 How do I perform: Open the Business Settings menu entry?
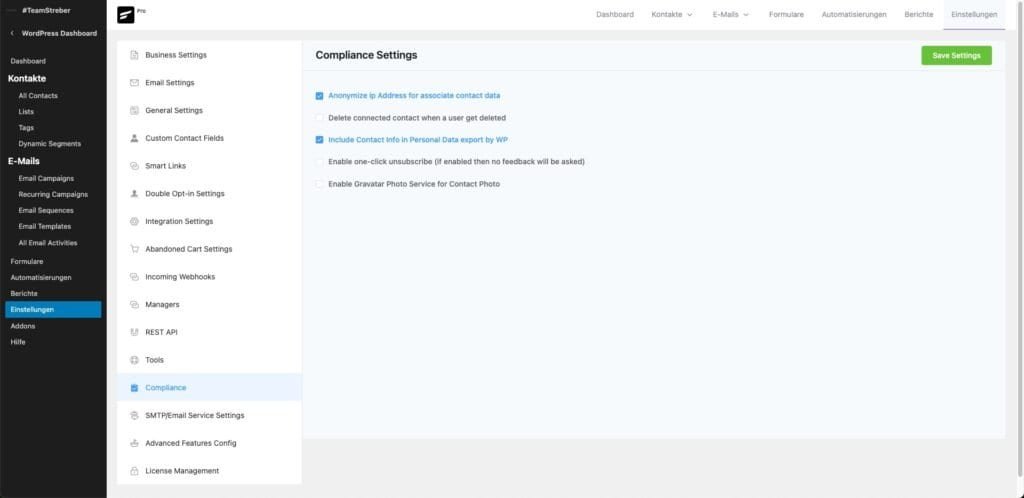[x=209, y=55]
